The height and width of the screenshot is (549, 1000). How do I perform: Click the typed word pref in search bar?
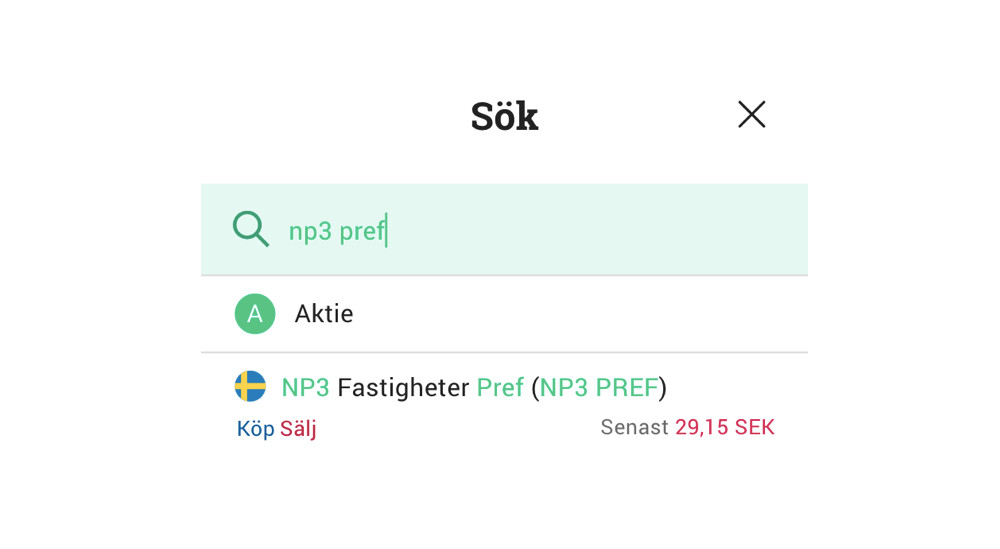point(362,231)
